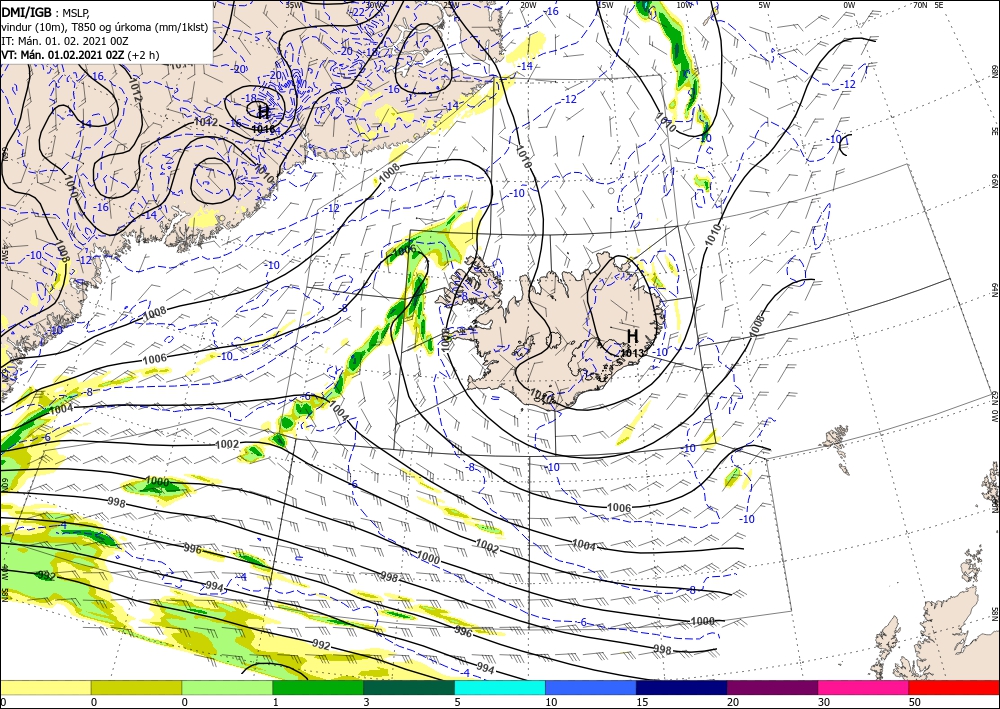The image size is (1000, 709).
Task: Click the '20W' longitude label at top
Action: [x=528, y=5]
